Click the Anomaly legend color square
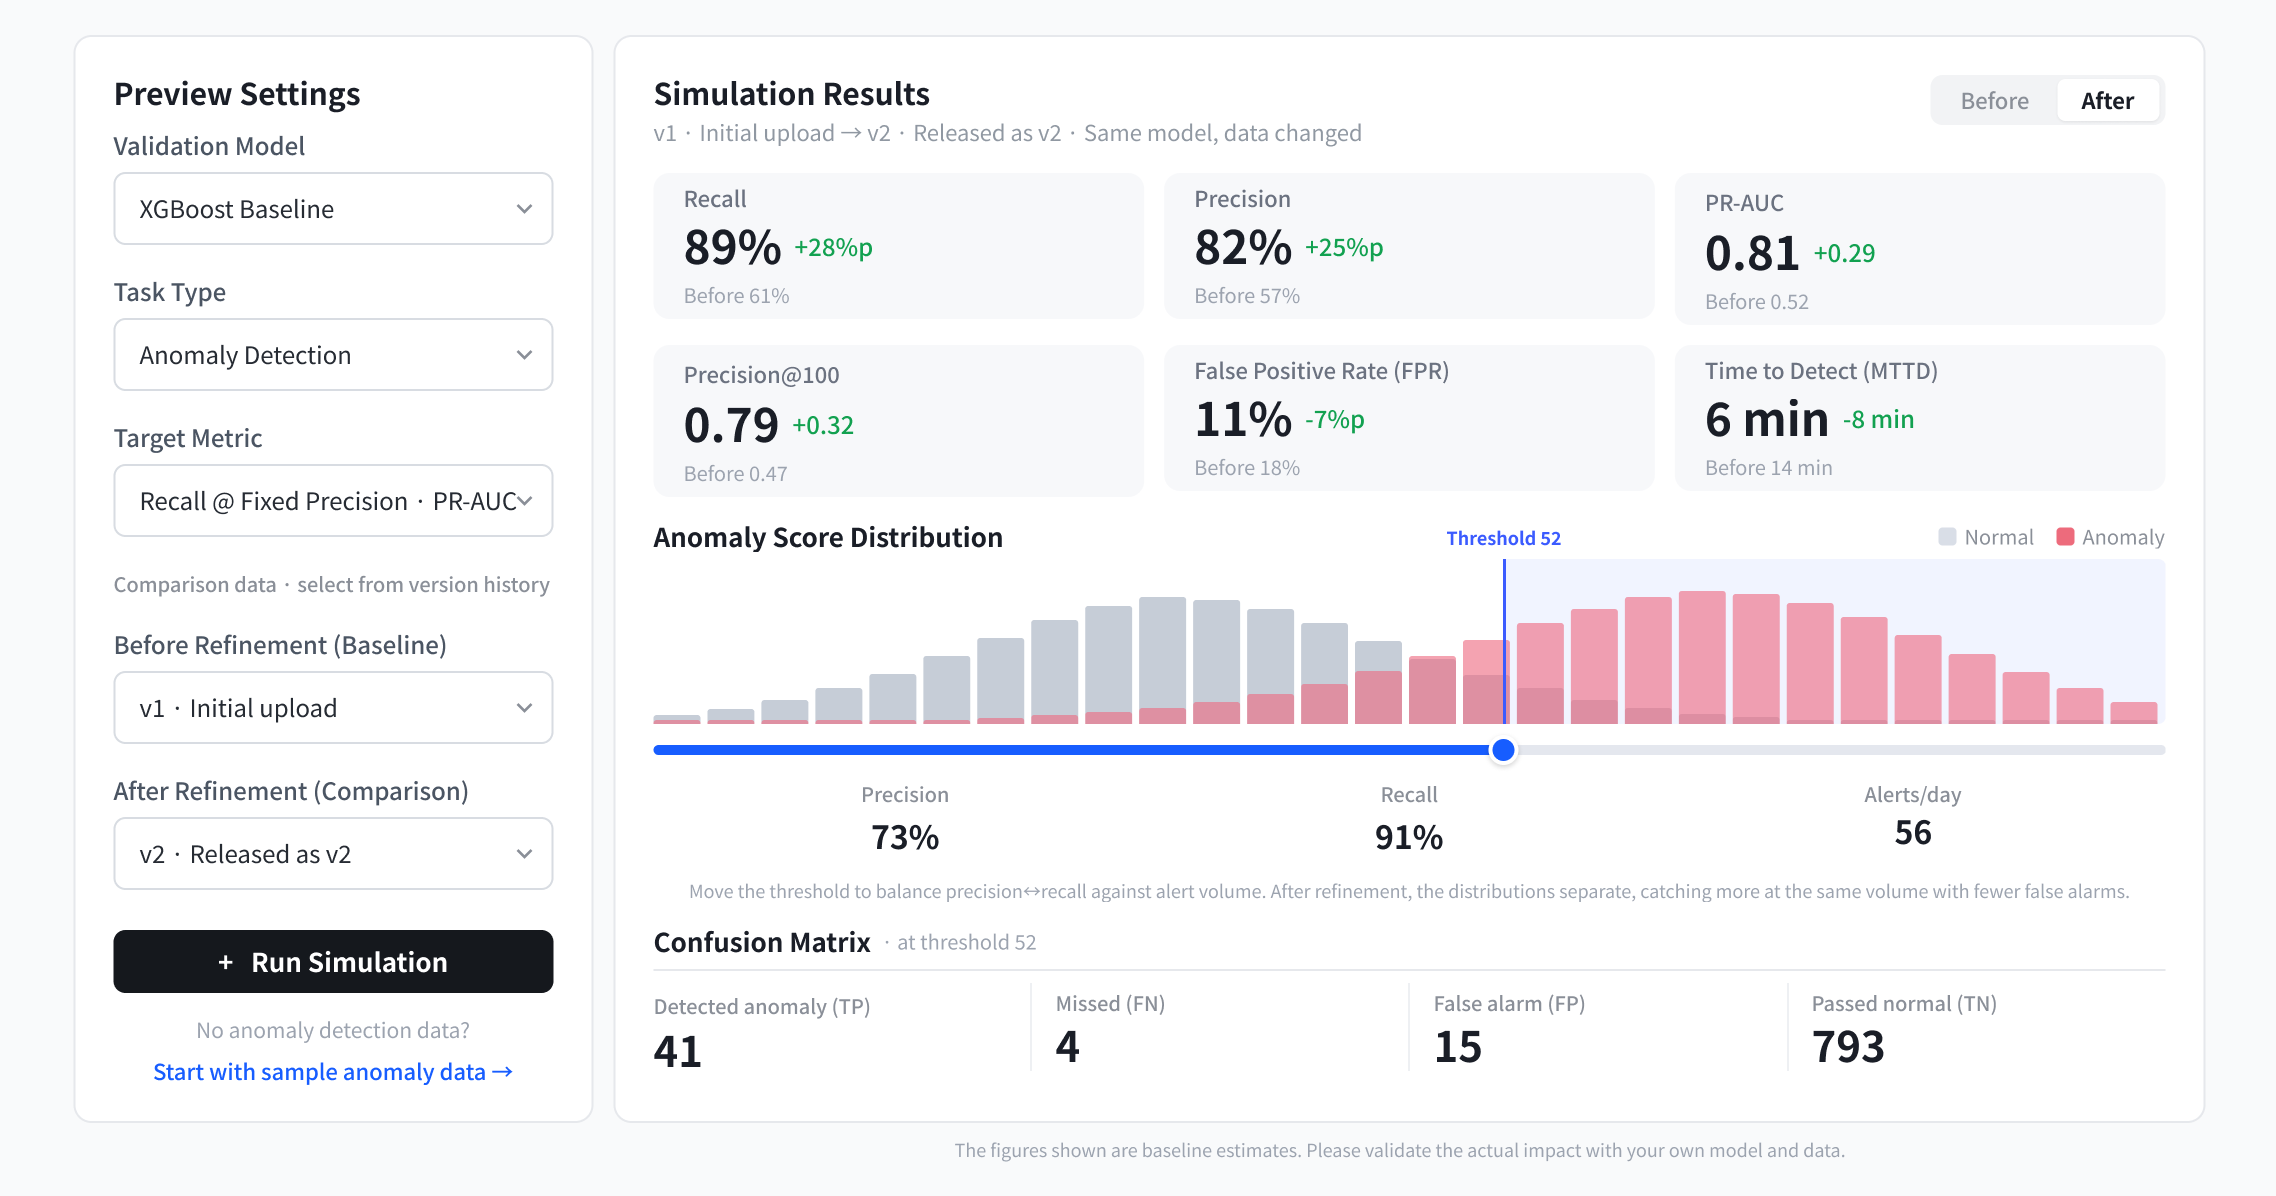Image resolution: width=2276 pixels, height=1196 pixels. (x=2065, y=537)
